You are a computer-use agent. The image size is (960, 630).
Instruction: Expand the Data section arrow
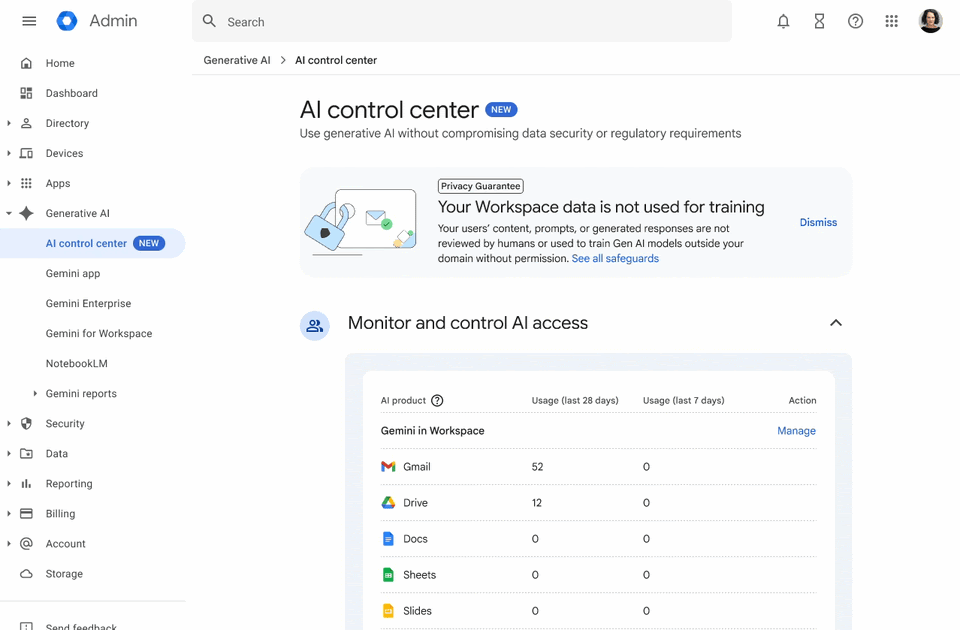tap(9, 453)
